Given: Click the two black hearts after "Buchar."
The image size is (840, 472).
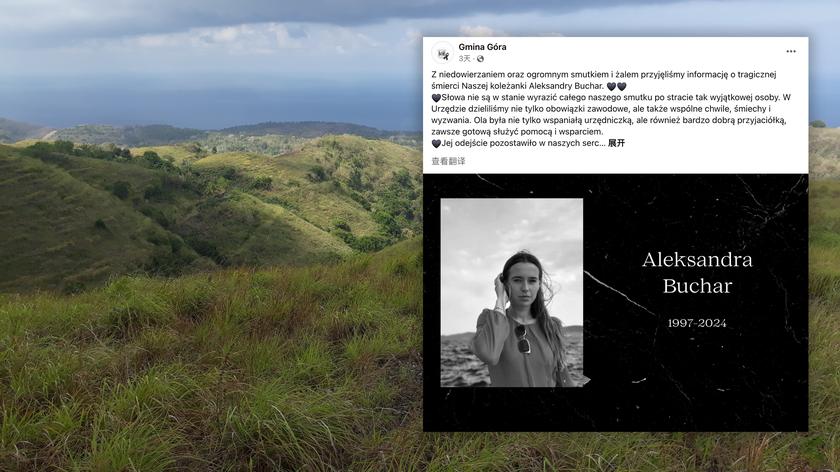Looking at the screenshot, I should [x=617, y=86].
